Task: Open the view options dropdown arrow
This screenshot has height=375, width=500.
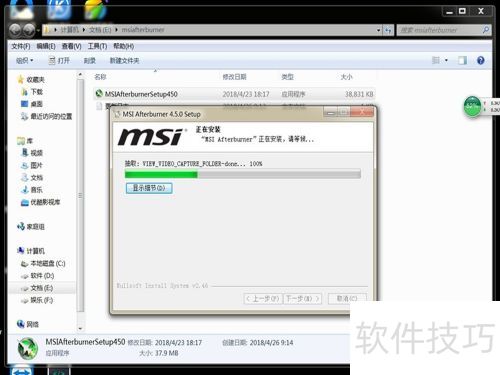Action: (x=446, y=60)
